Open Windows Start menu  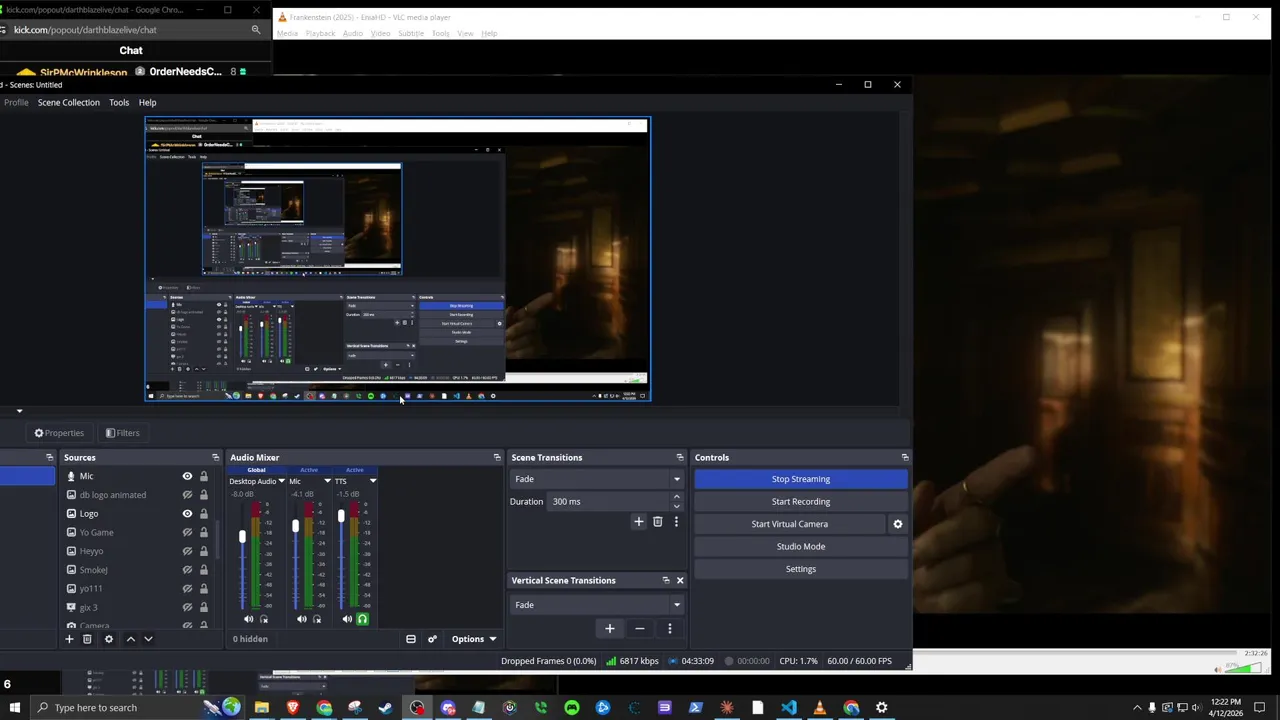[x=14, y=708]
